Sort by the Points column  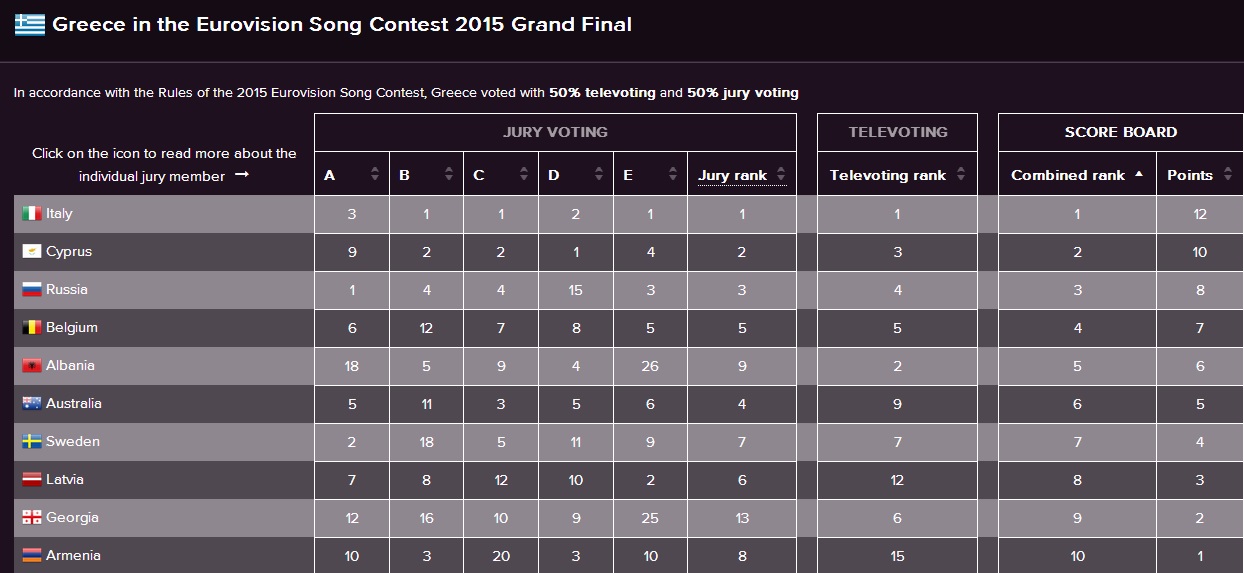pyautogui.click(x=1199, y=175)
